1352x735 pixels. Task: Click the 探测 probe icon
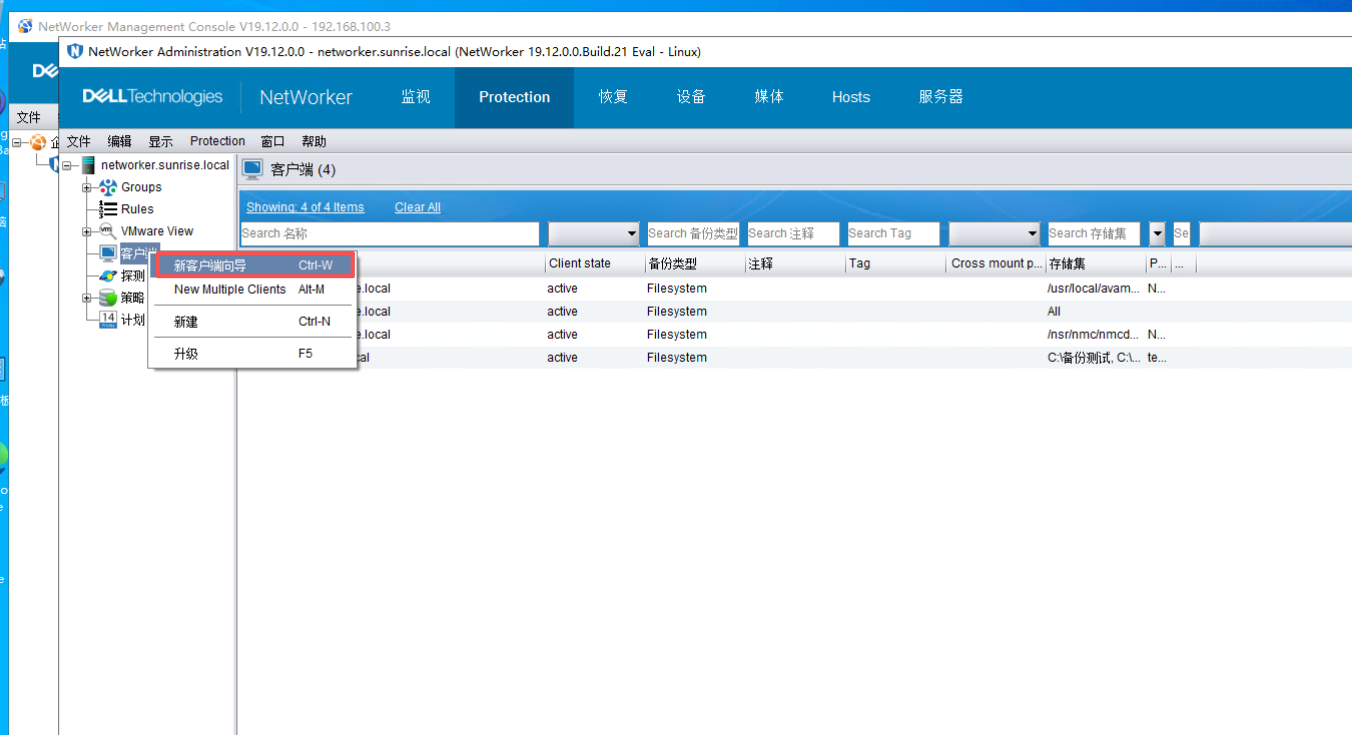pos(108,275)
